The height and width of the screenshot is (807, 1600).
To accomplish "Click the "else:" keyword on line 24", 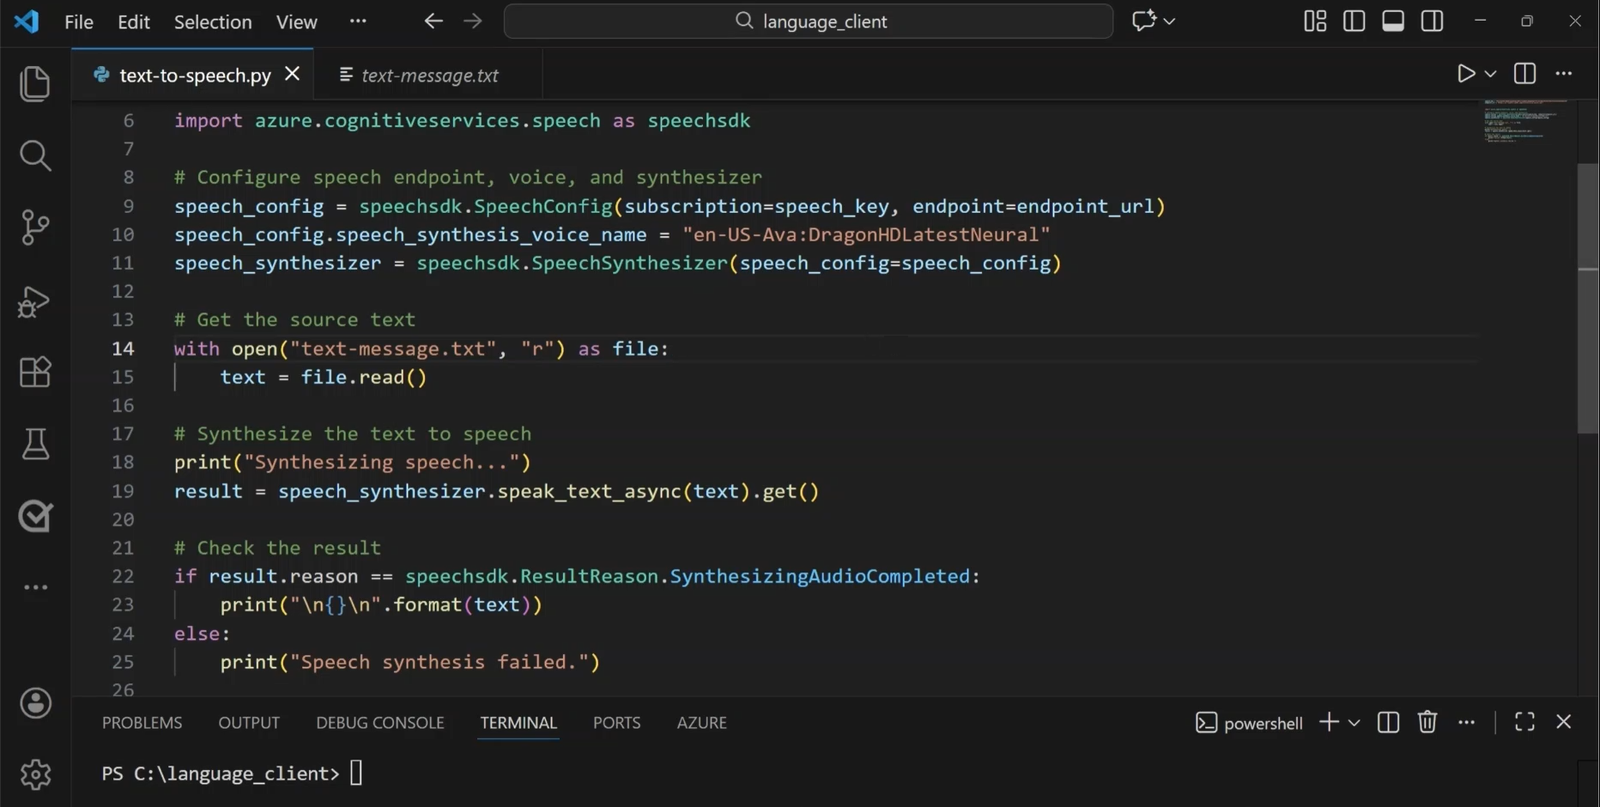I will [x=202, y=634].
